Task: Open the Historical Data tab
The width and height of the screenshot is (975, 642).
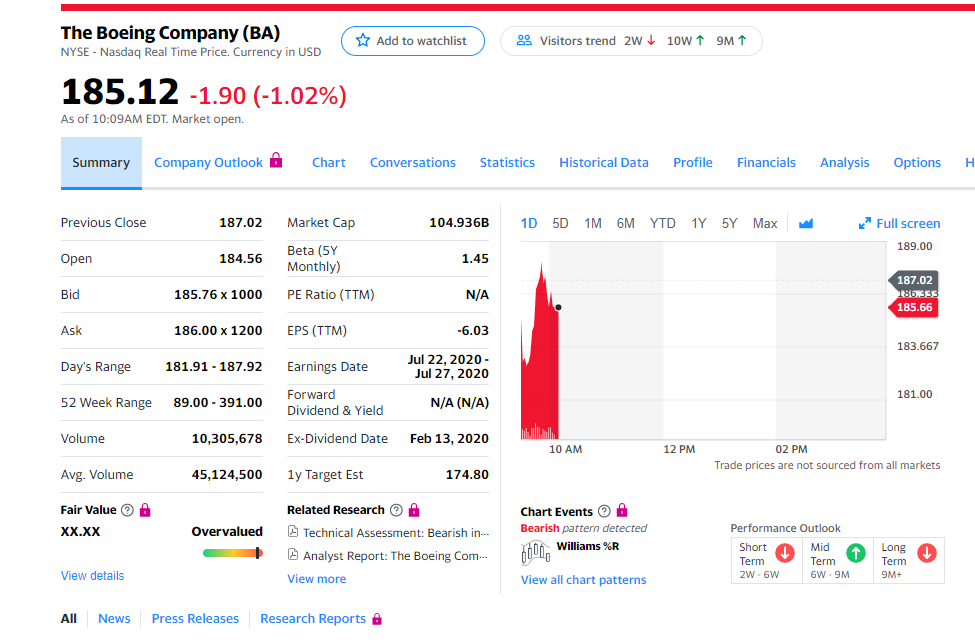Action: click(604, 162)
